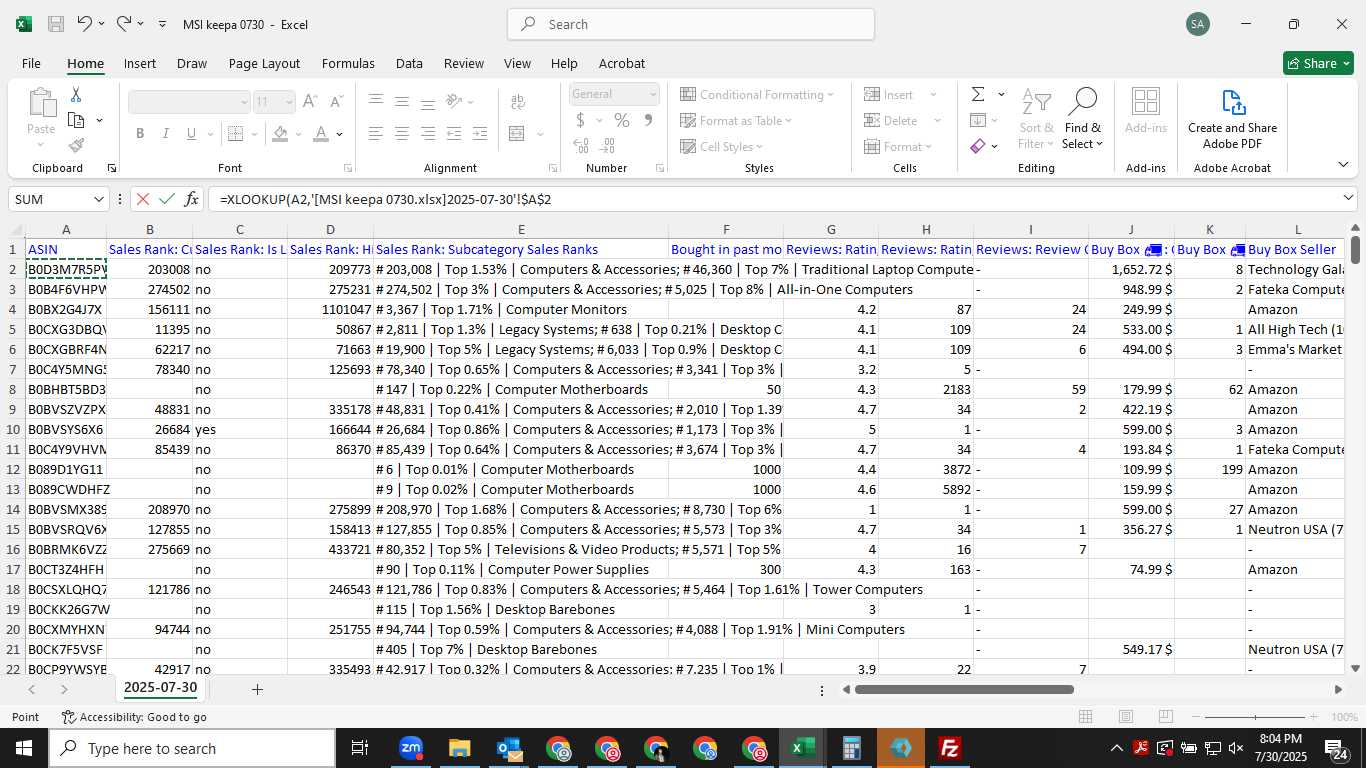Viewport: 1366px width, 768px height.
Task: Toggle Top Align in Alignment group
Action: tap(376, 101)
